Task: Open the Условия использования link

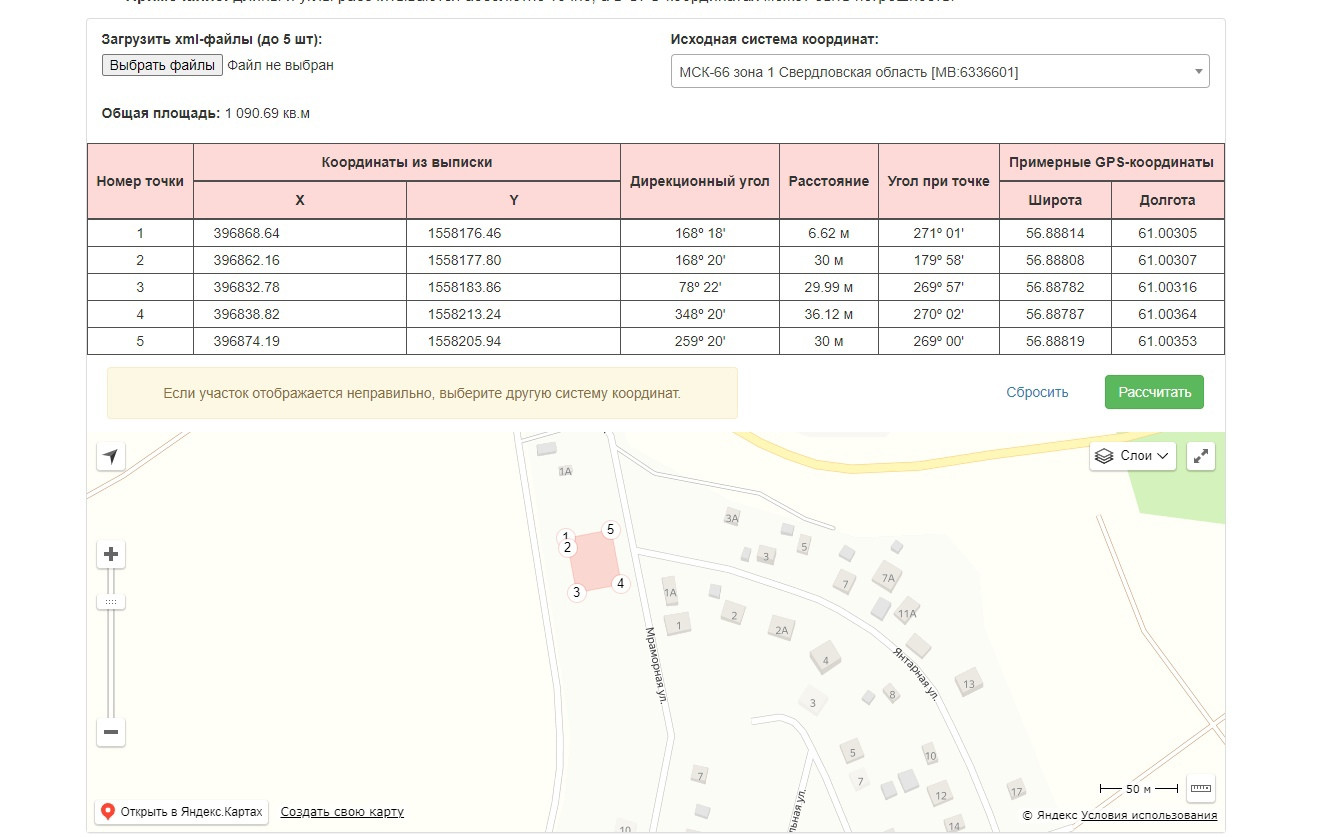Action: pyautogui.click(x=1149, y=815)
